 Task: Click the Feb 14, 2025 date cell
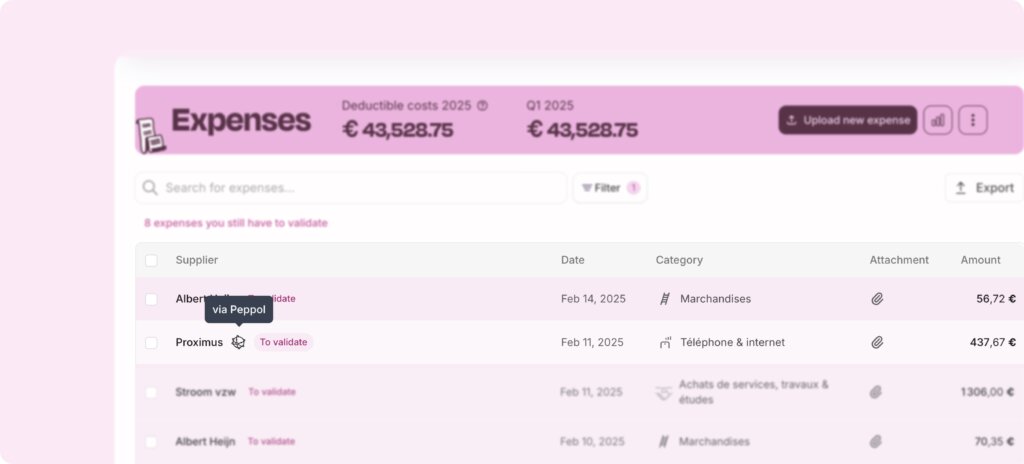click(x=593, y=299)
